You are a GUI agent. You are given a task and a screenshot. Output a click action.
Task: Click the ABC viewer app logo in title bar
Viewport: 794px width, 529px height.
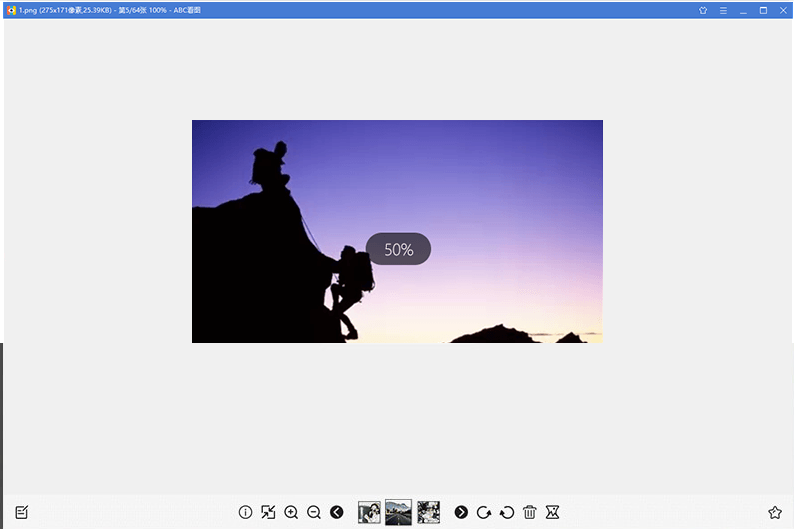[11, 10]
